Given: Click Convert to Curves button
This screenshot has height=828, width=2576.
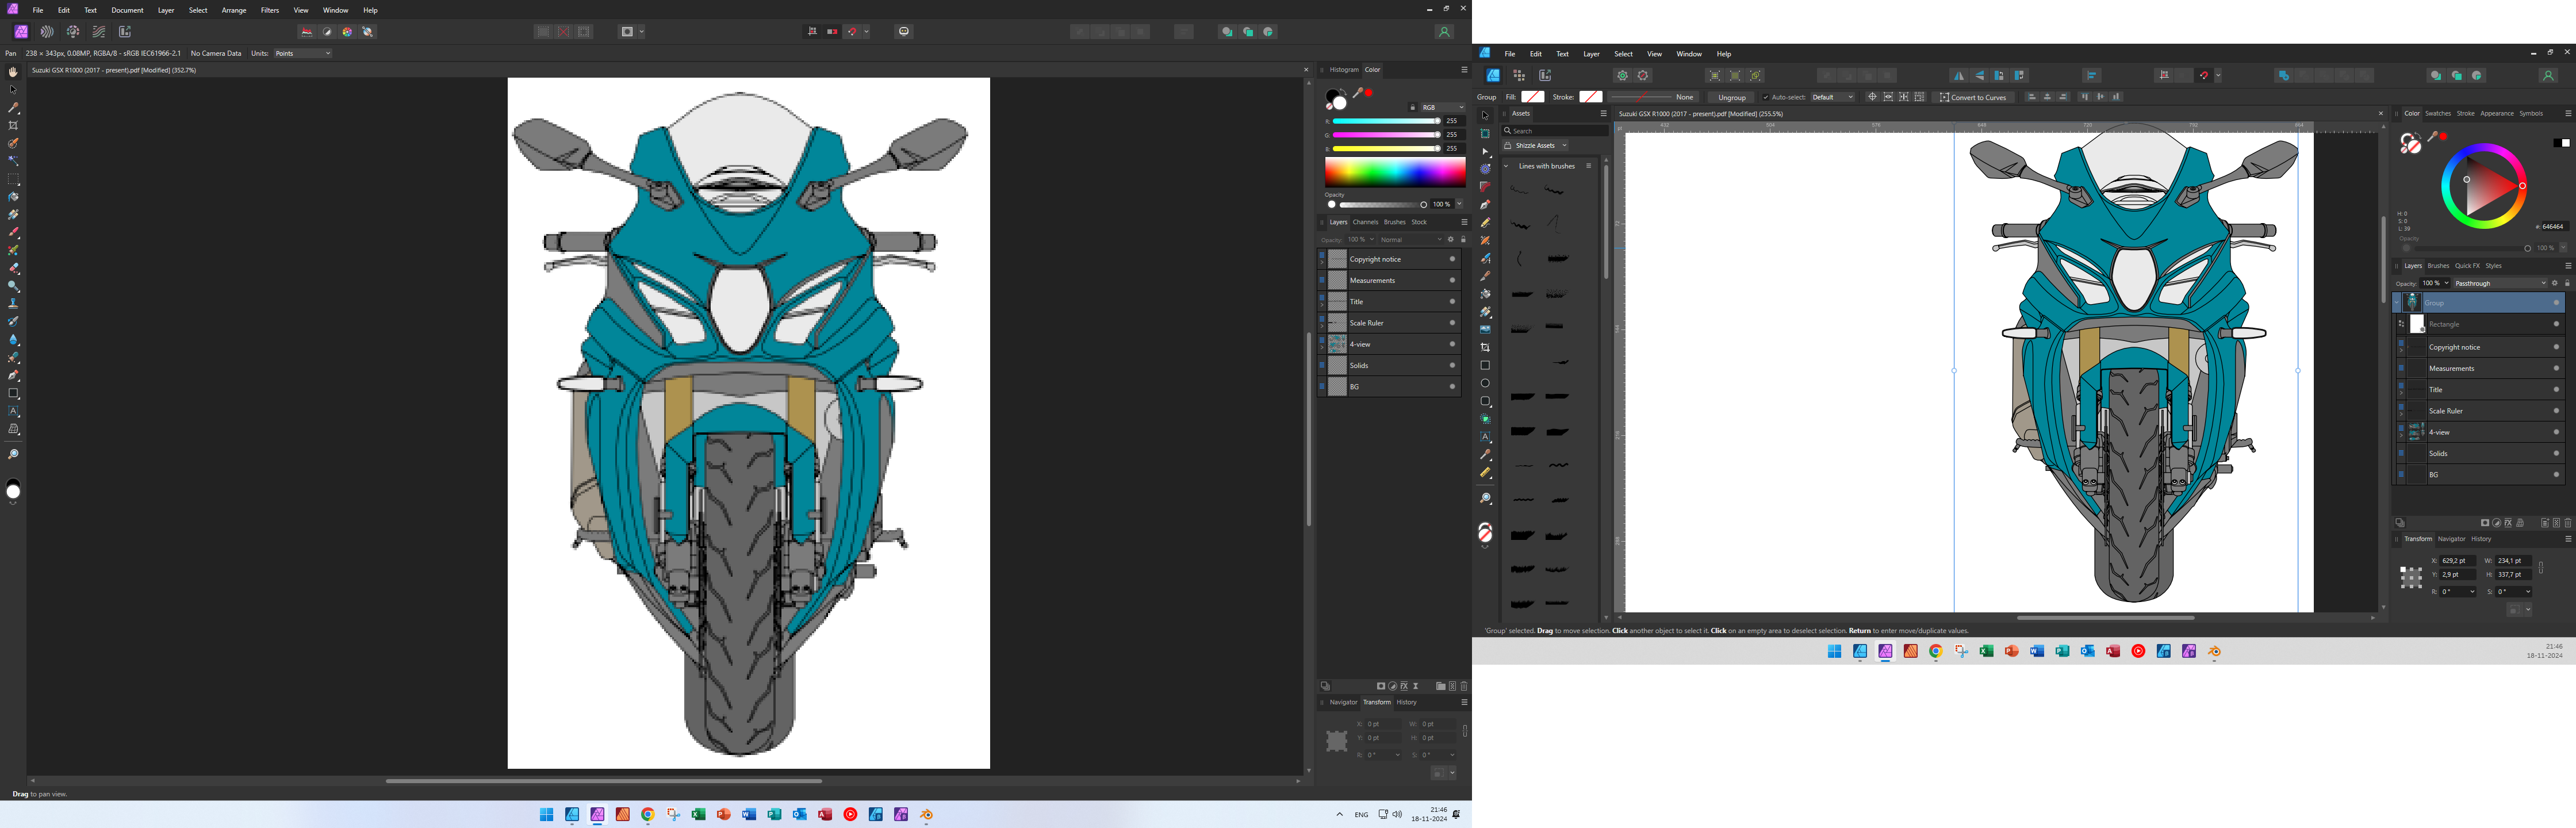Looking at the screenshot, I should point(1973,97).
